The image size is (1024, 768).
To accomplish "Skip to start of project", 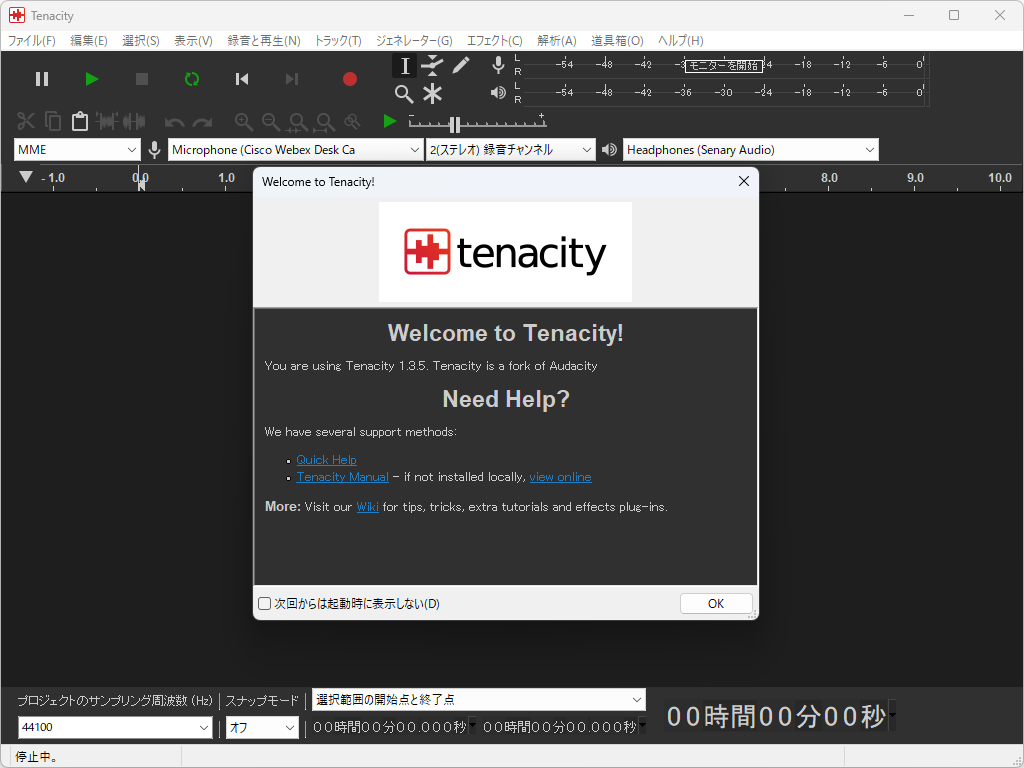I will click(242, 79).
